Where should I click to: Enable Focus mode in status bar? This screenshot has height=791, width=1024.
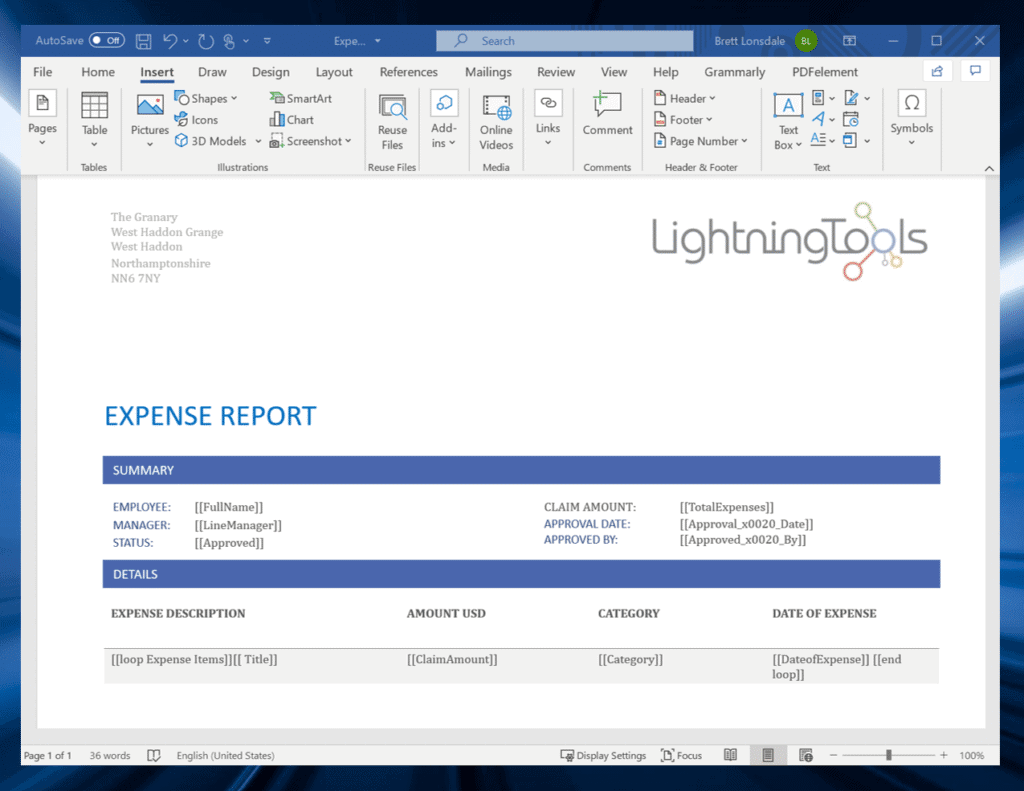pos(681,756)
